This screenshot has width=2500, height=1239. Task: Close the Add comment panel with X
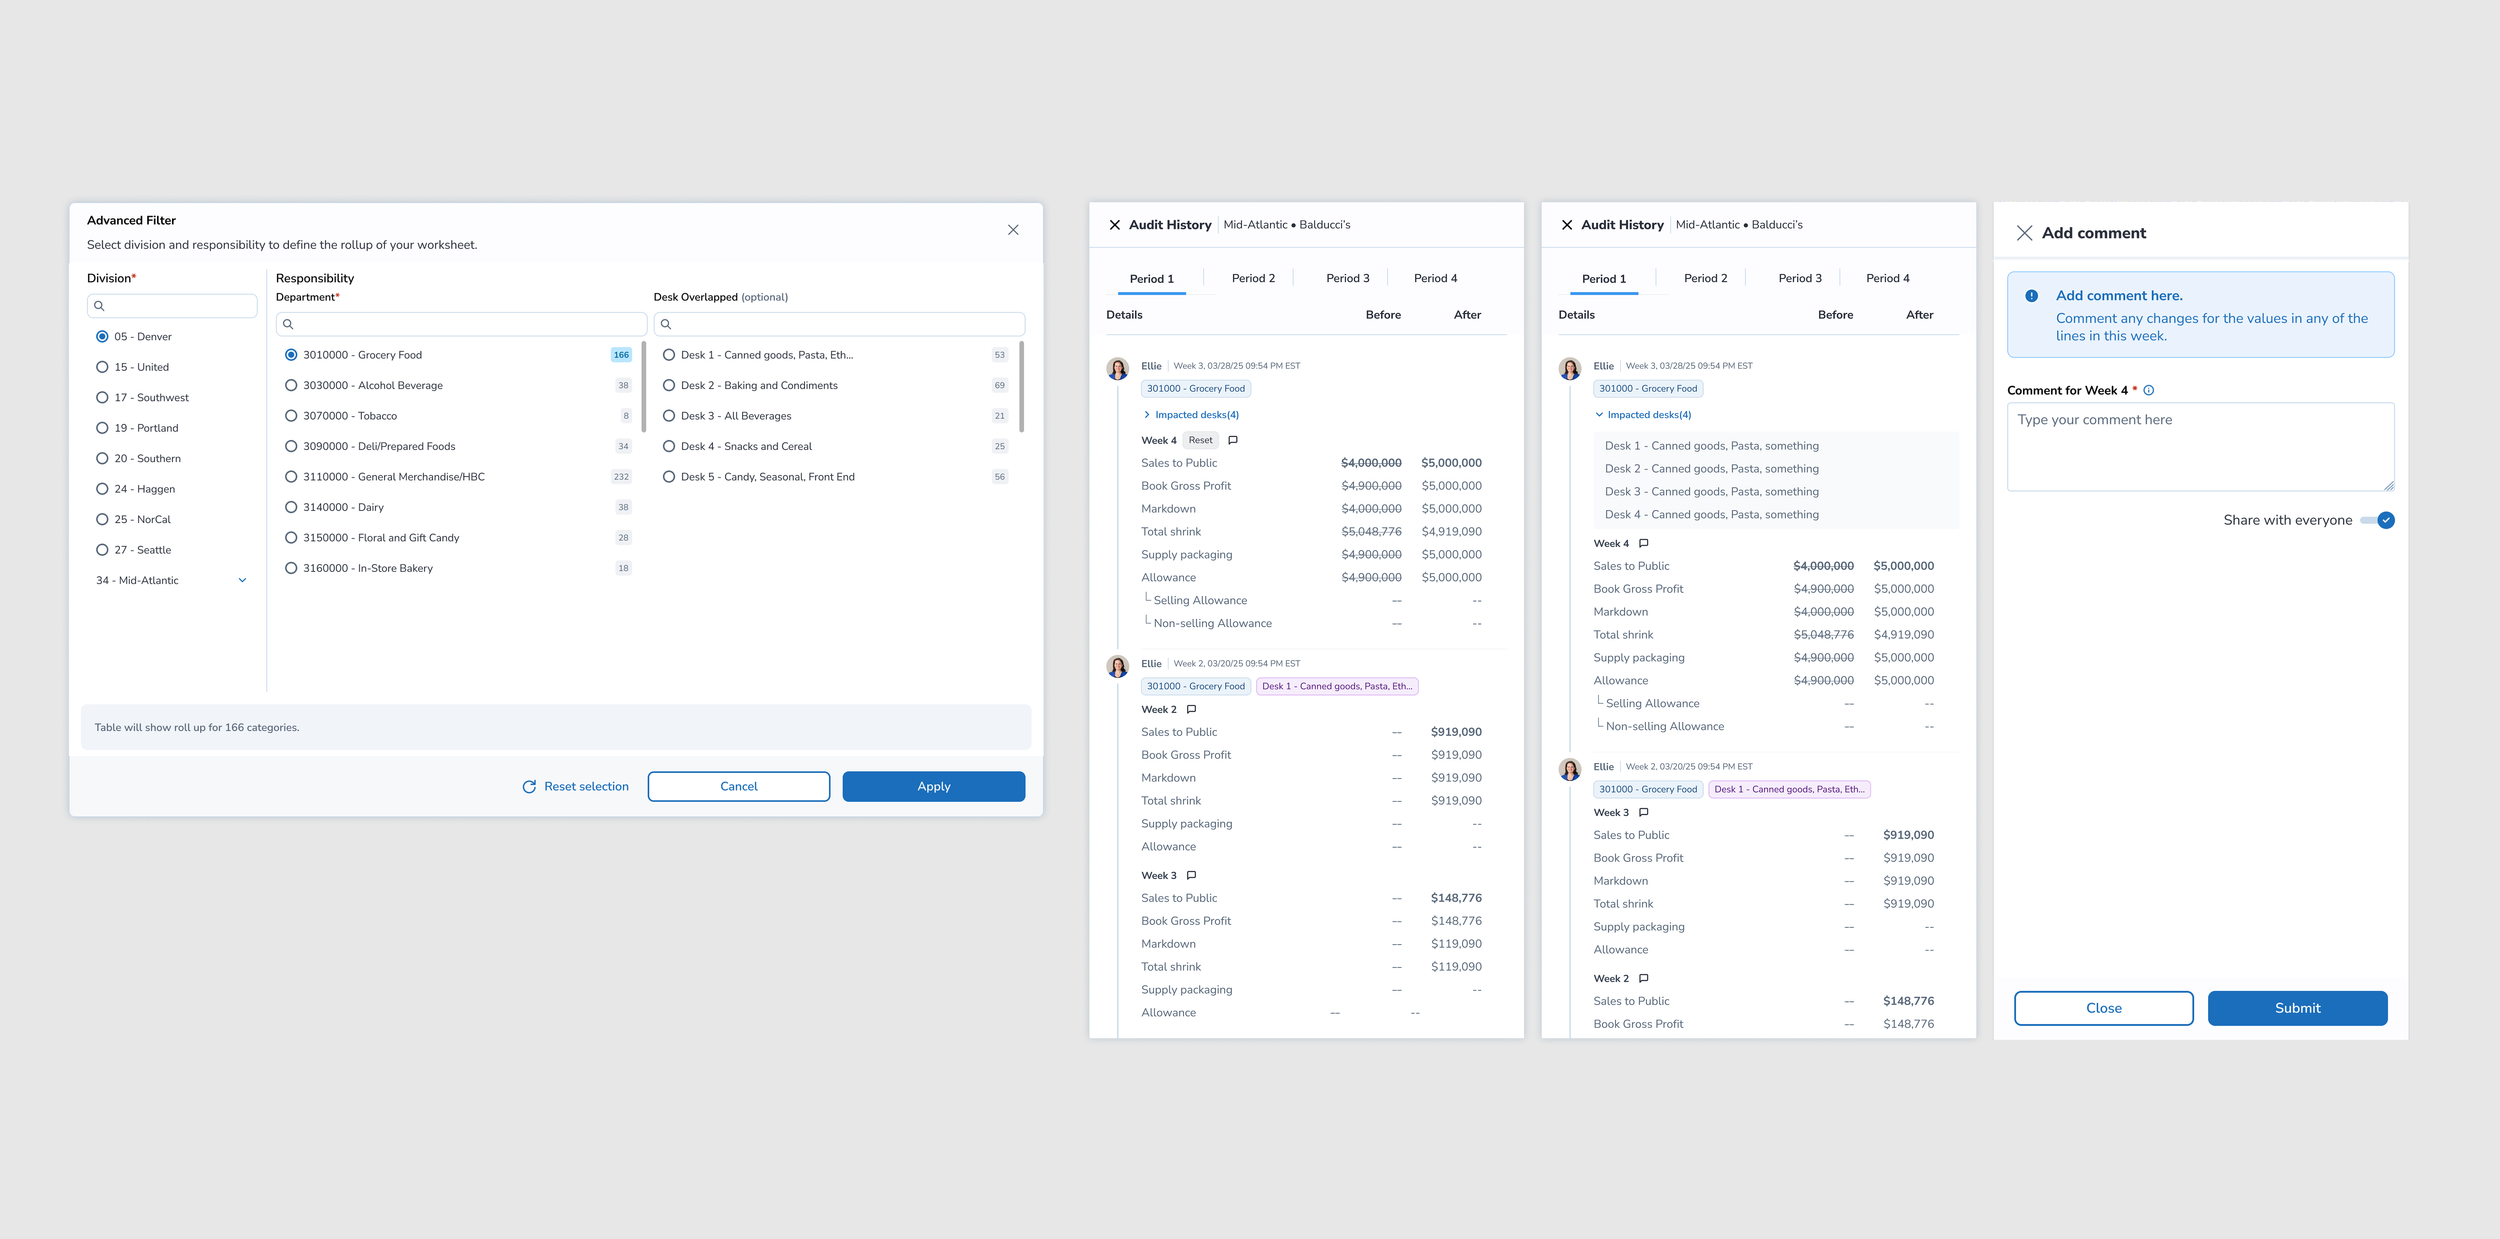point(2024,233)
